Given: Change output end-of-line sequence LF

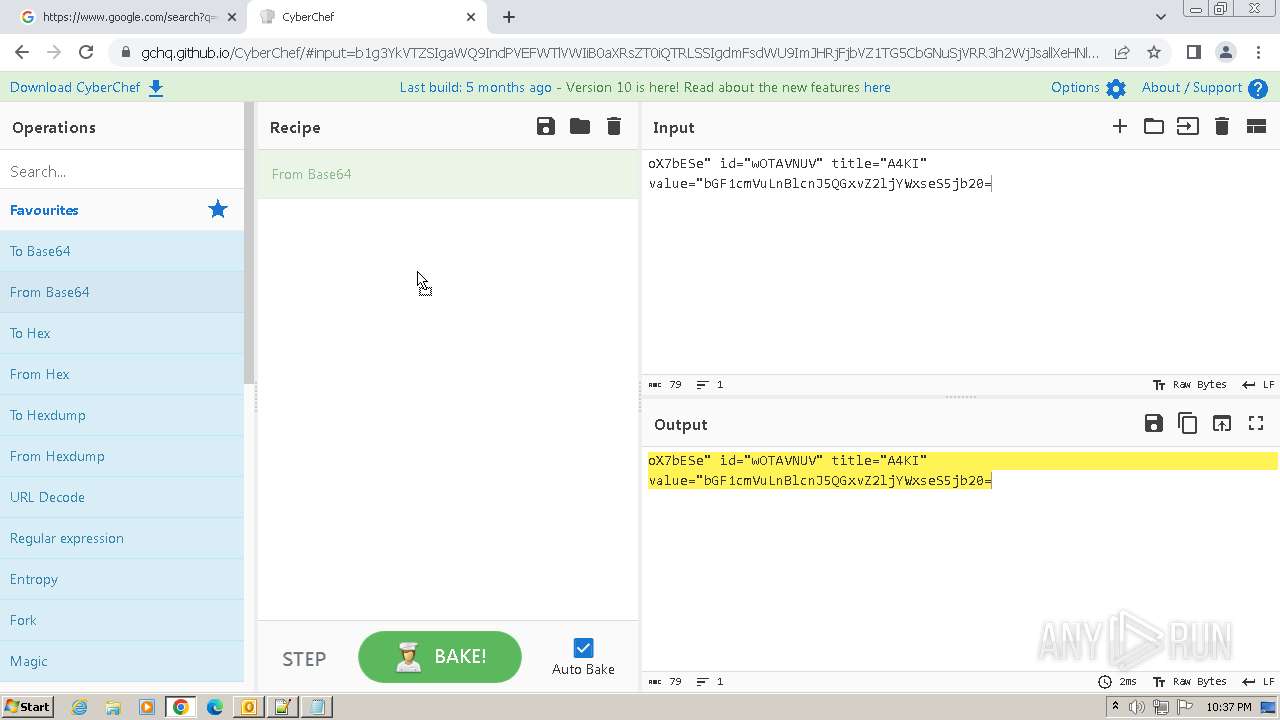Looking at the screenshot, I should [1258, 681].
